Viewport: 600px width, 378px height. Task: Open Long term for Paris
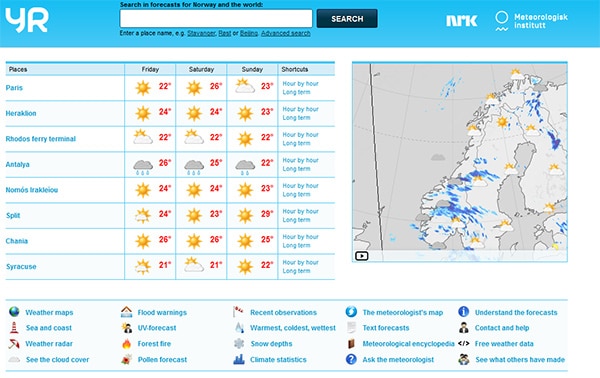click(x=296, y=92)
